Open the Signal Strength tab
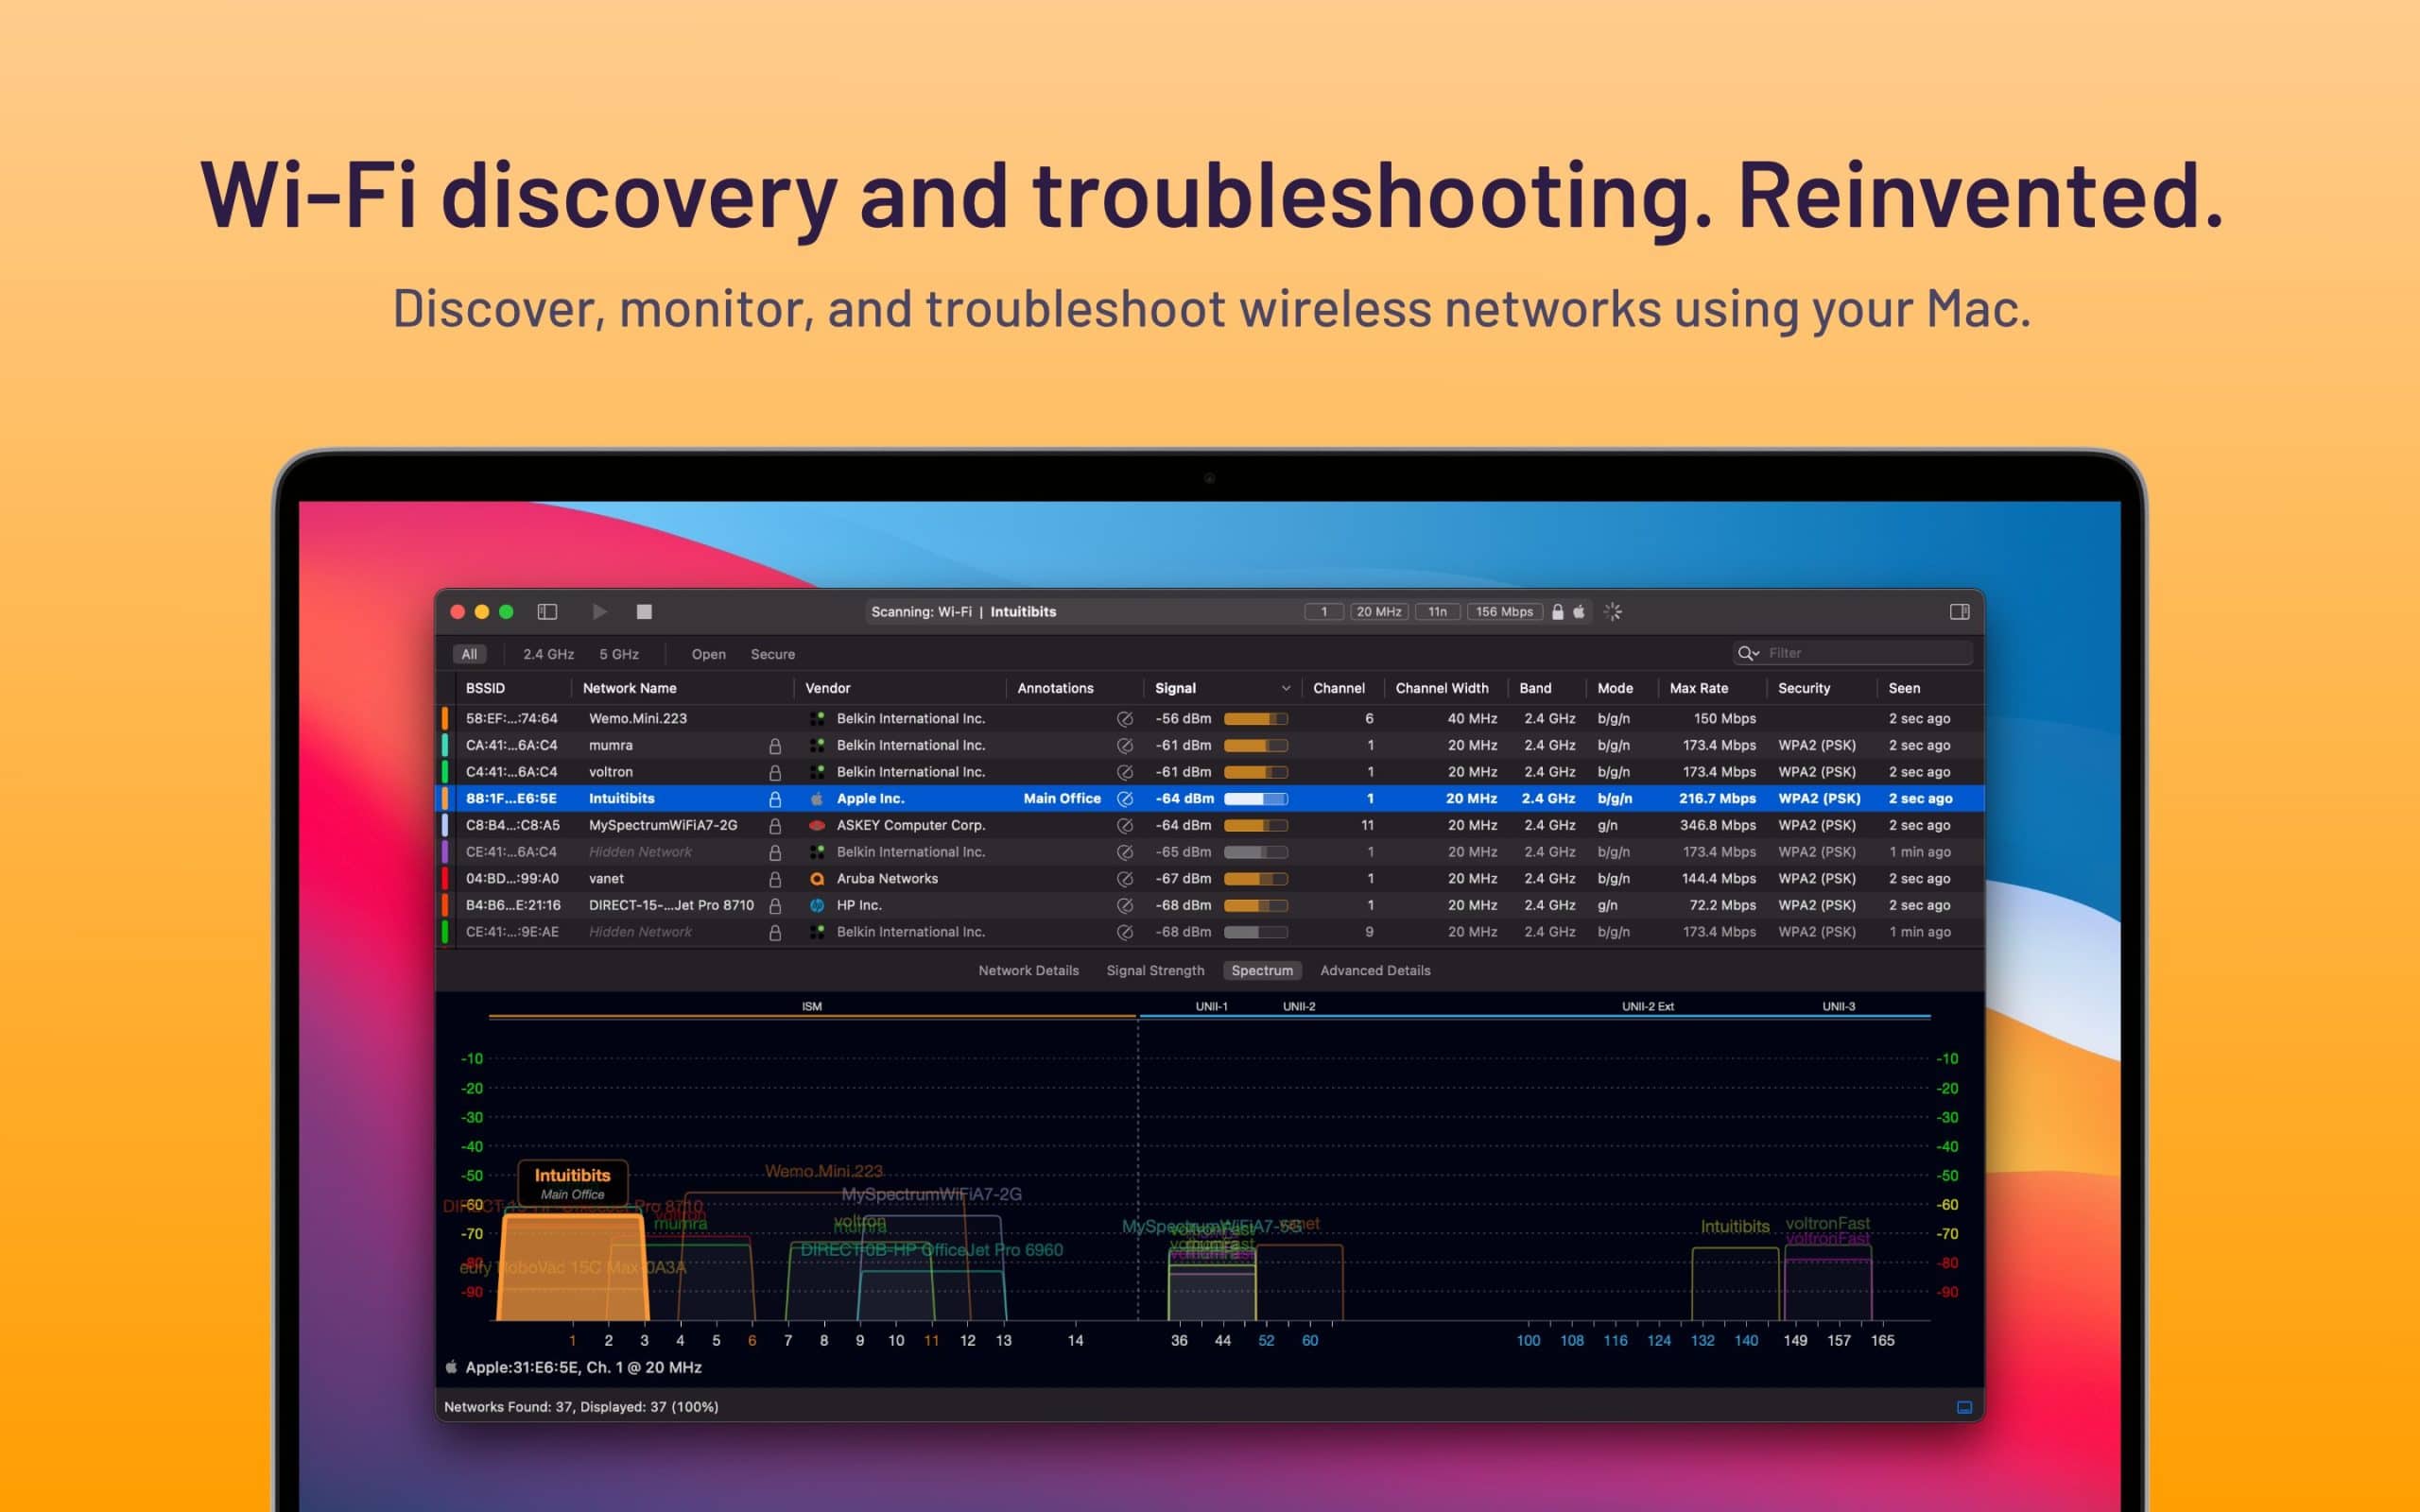 pyautogui.click(x=1155, y=970)
